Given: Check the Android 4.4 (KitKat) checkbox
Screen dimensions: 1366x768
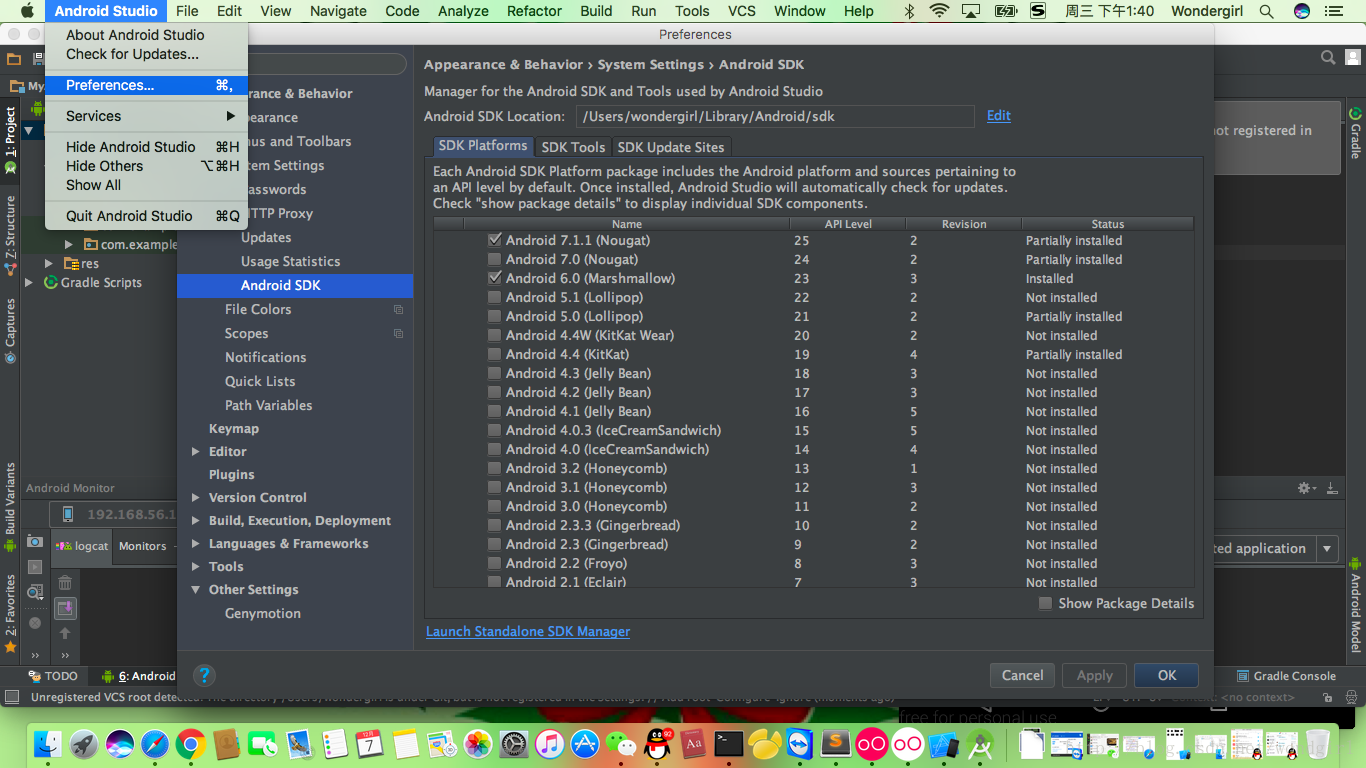Looking at the screenshot, I should 494,354.
